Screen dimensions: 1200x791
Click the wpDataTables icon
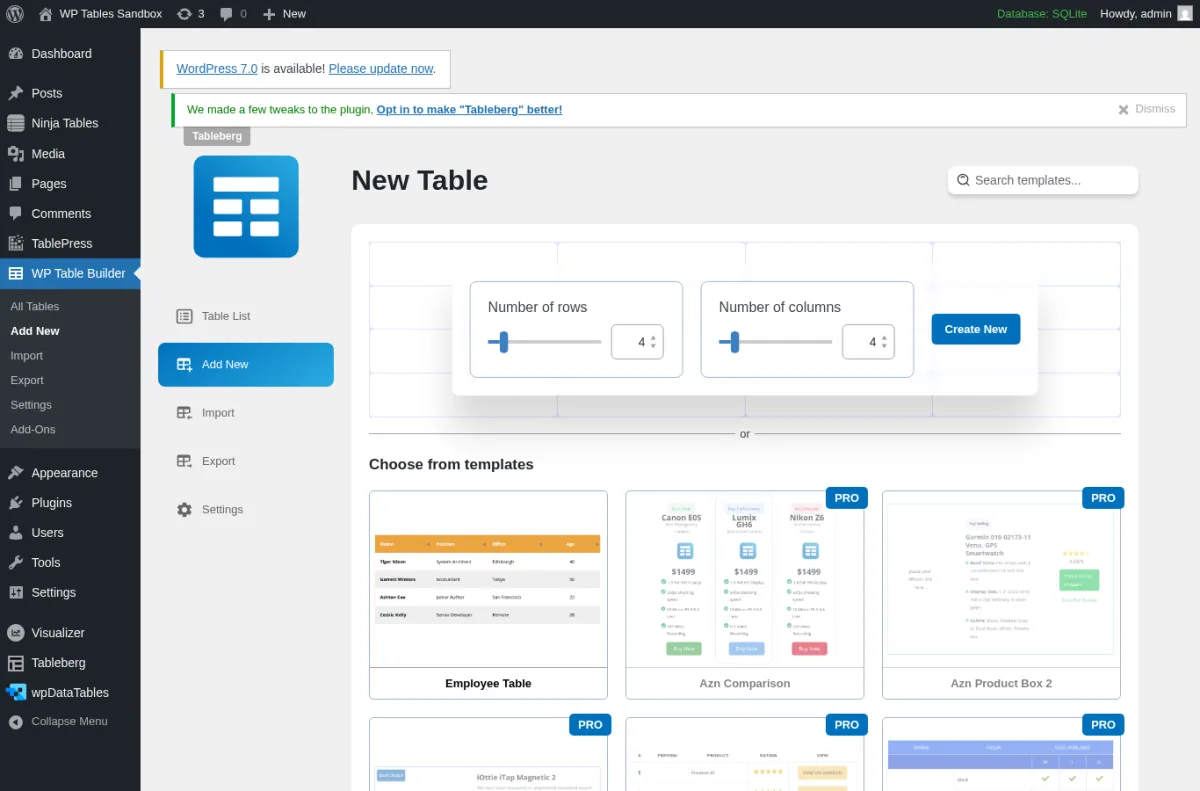point(16,692)
